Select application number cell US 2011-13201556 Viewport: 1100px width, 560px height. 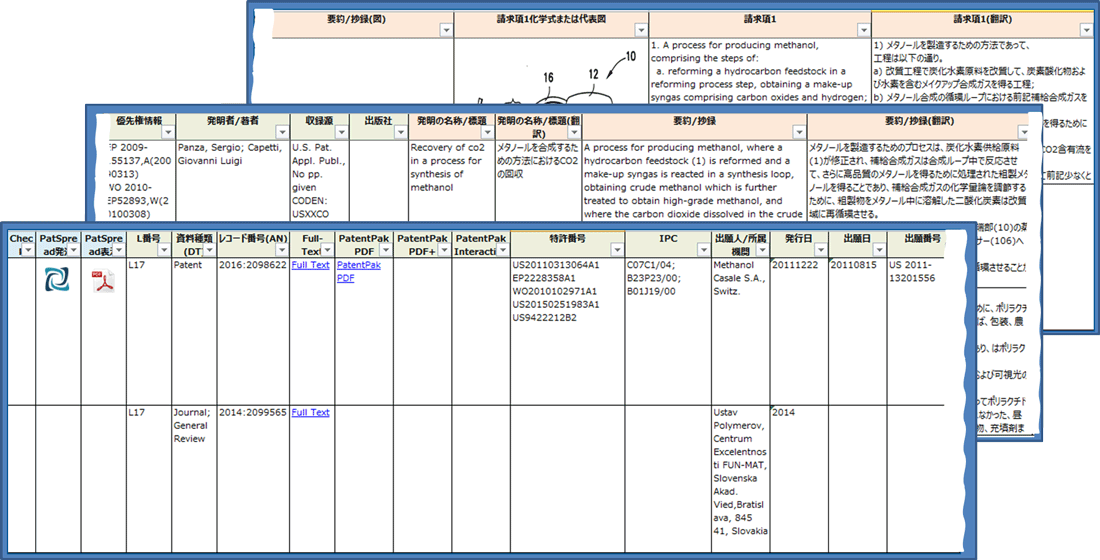(915, 331)
